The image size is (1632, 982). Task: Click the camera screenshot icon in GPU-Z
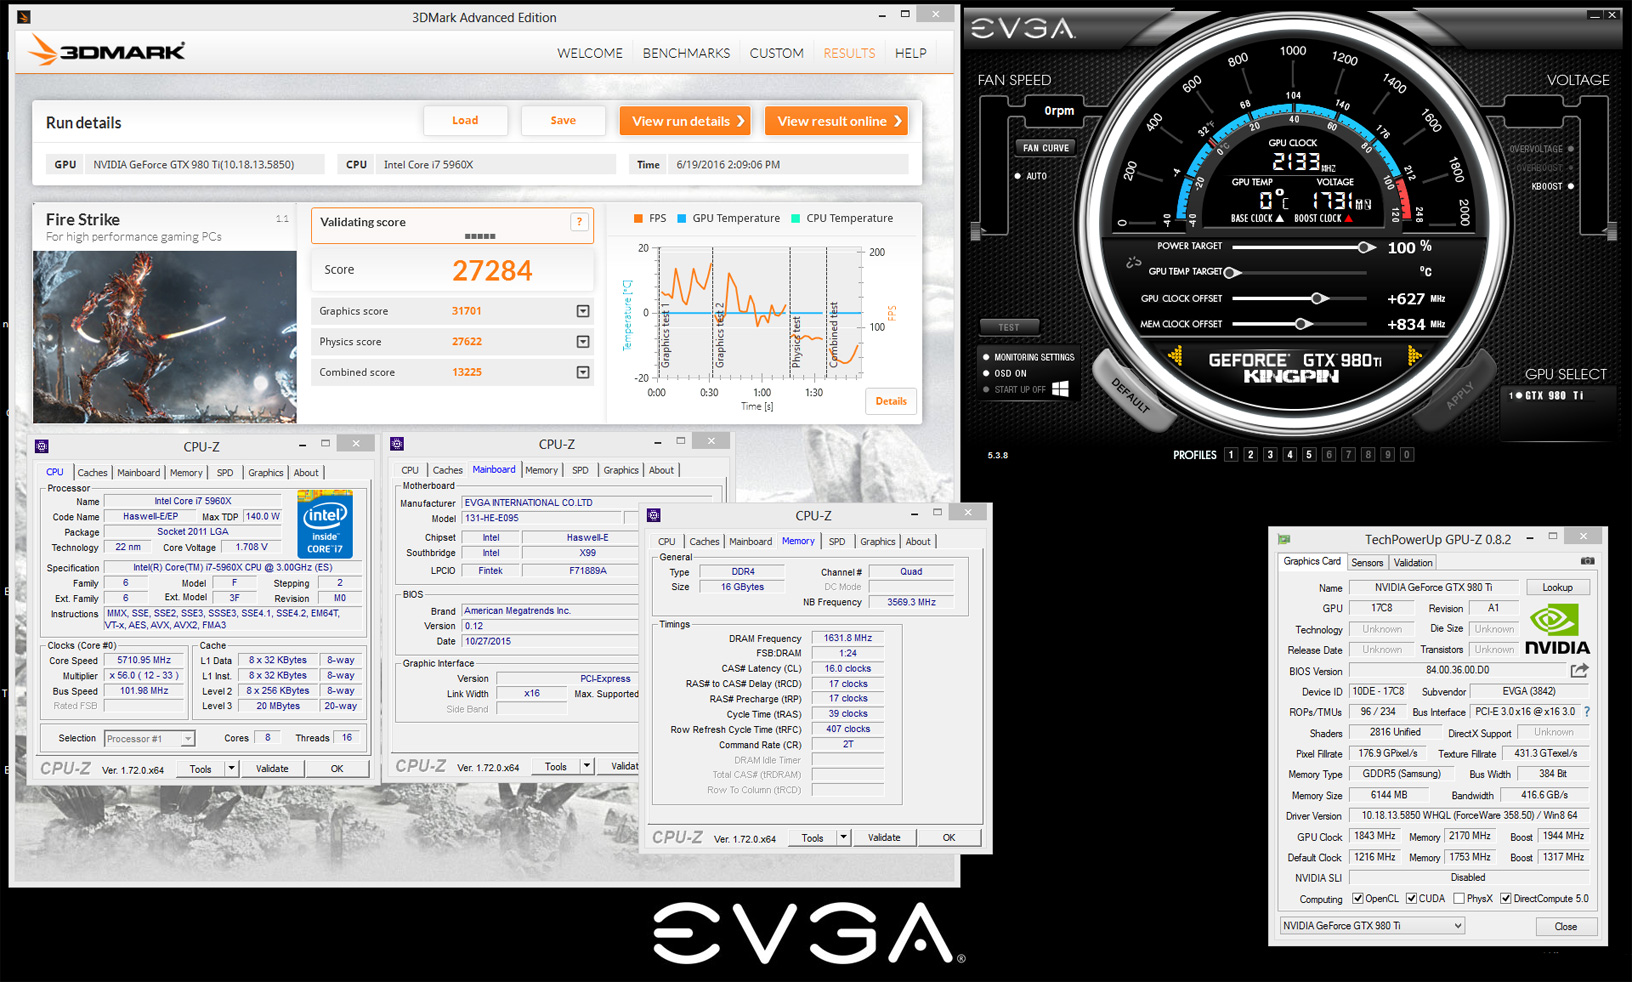coord(1587,562)
